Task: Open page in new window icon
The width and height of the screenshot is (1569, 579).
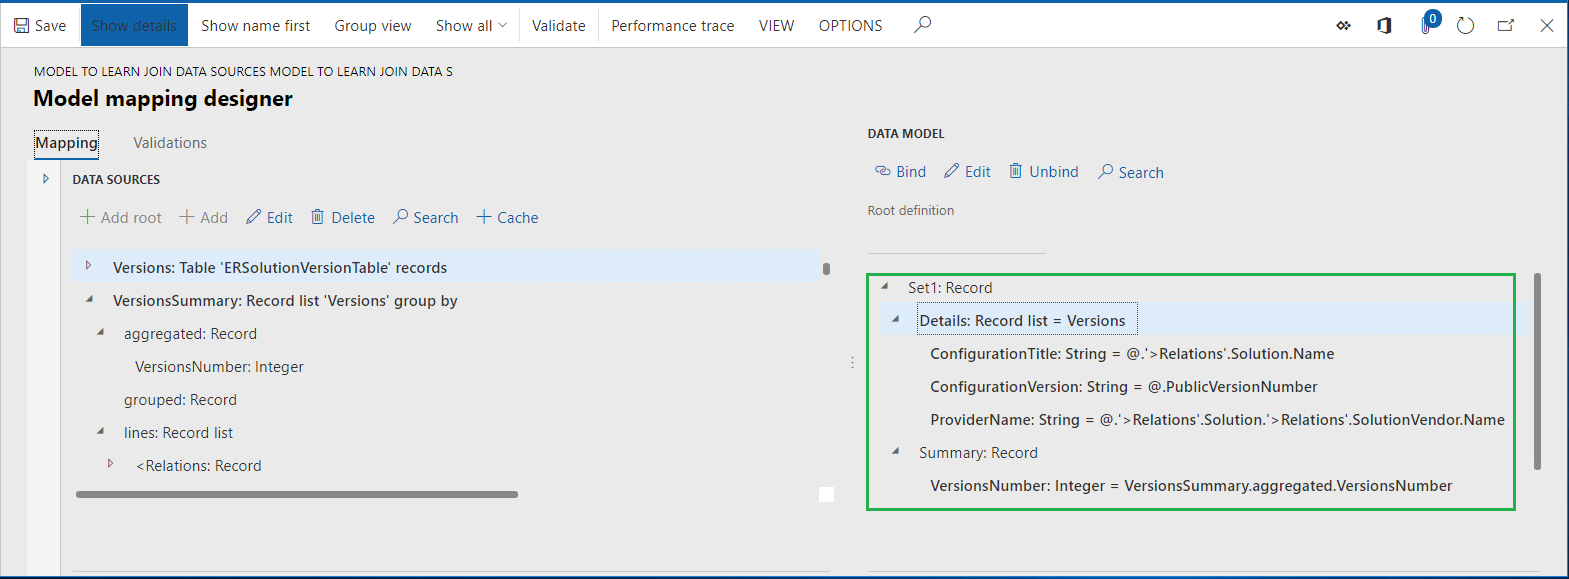Action: click(1506, 26)
